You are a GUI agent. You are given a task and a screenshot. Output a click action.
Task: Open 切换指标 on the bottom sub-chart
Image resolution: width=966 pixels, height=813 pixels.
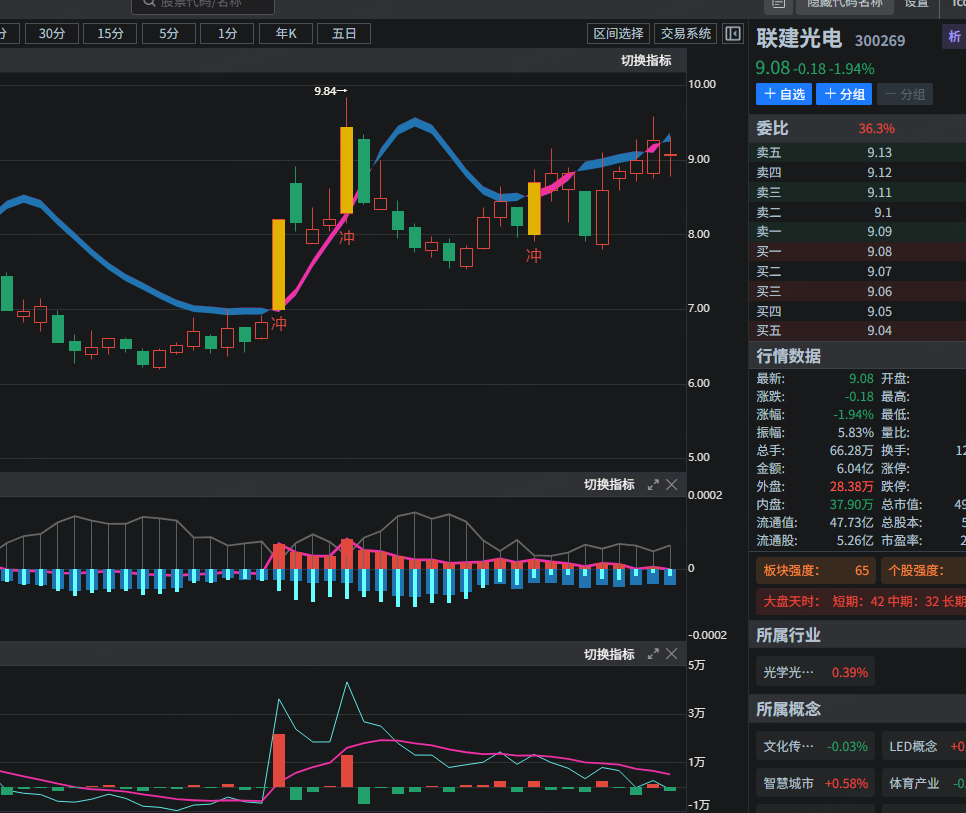609,655
